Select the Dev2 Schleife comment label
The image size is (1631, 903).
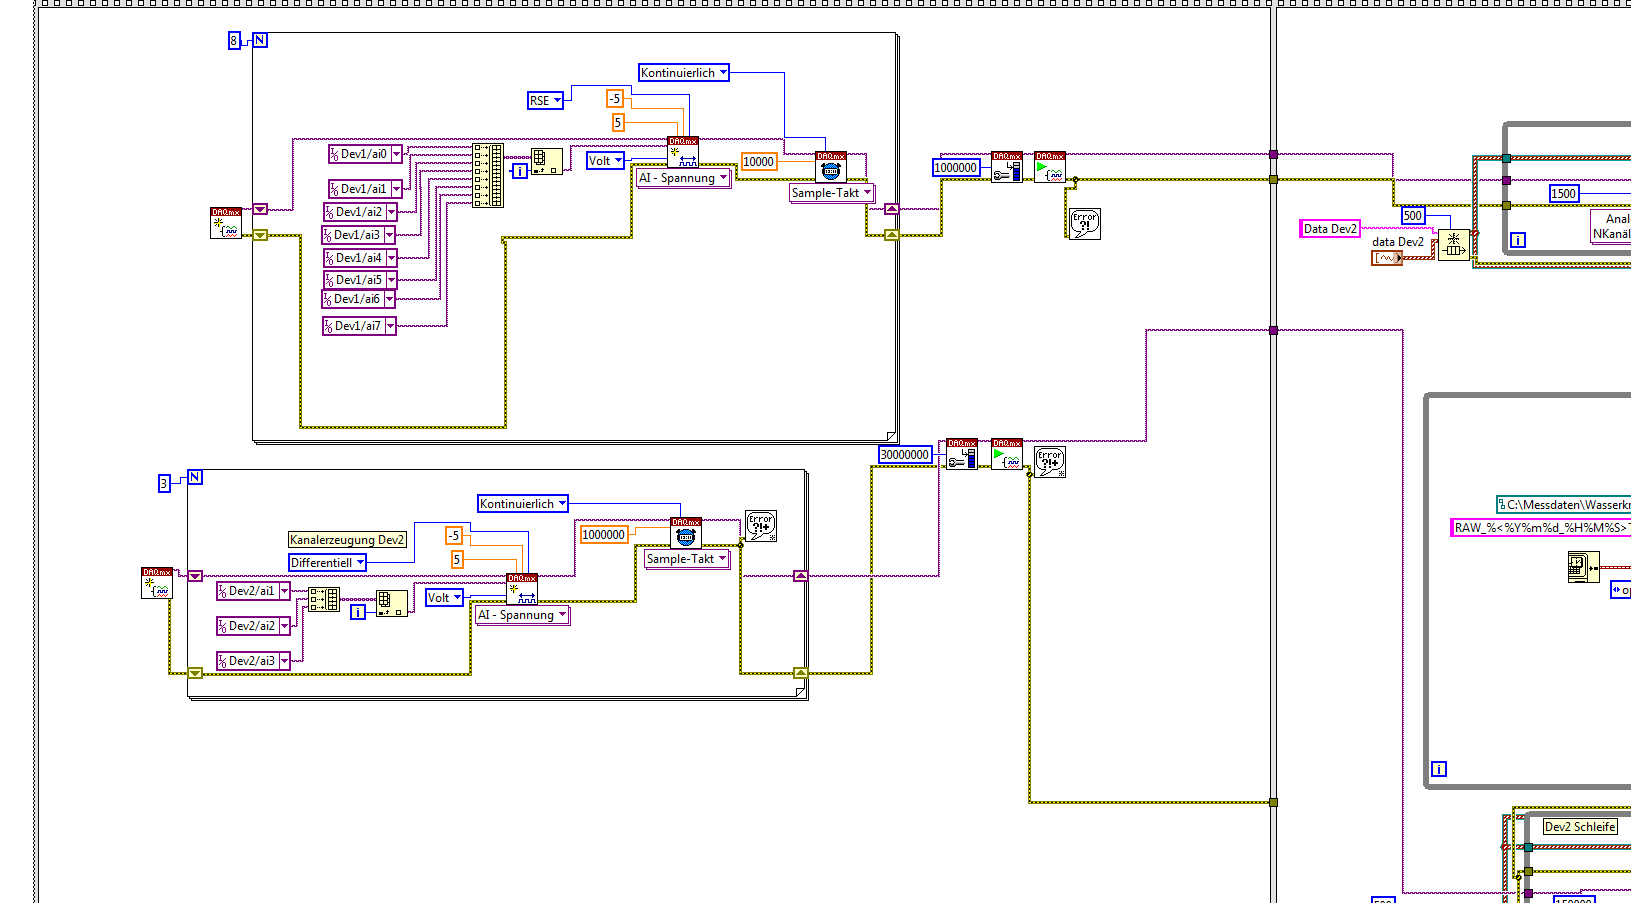point(1580,827)
